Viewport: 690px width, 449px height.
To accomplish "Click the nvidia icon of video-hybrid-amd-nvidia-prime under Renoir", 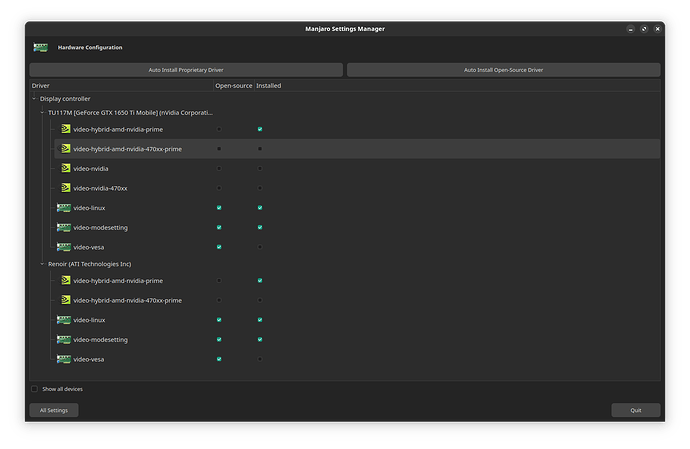I will (x=66, y=280).
